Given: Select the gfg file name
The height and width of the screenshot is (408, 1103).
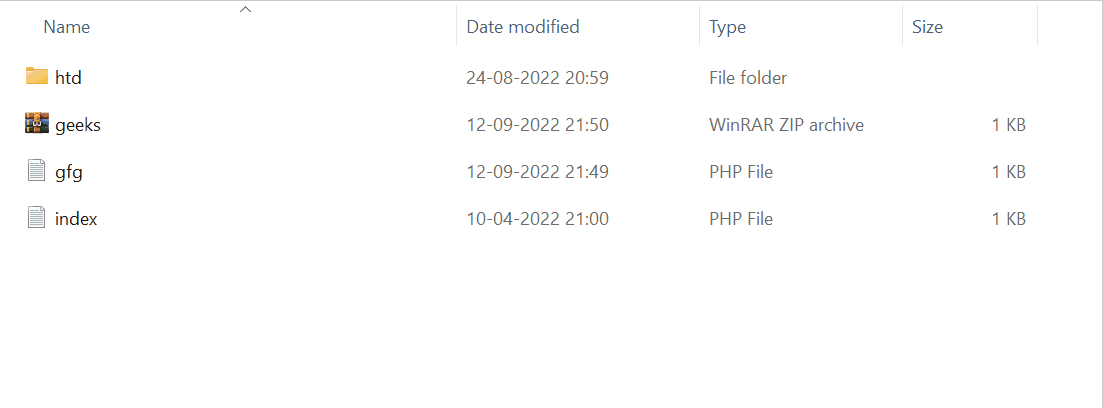Looking at the screenshot, I should coord(69,172).
